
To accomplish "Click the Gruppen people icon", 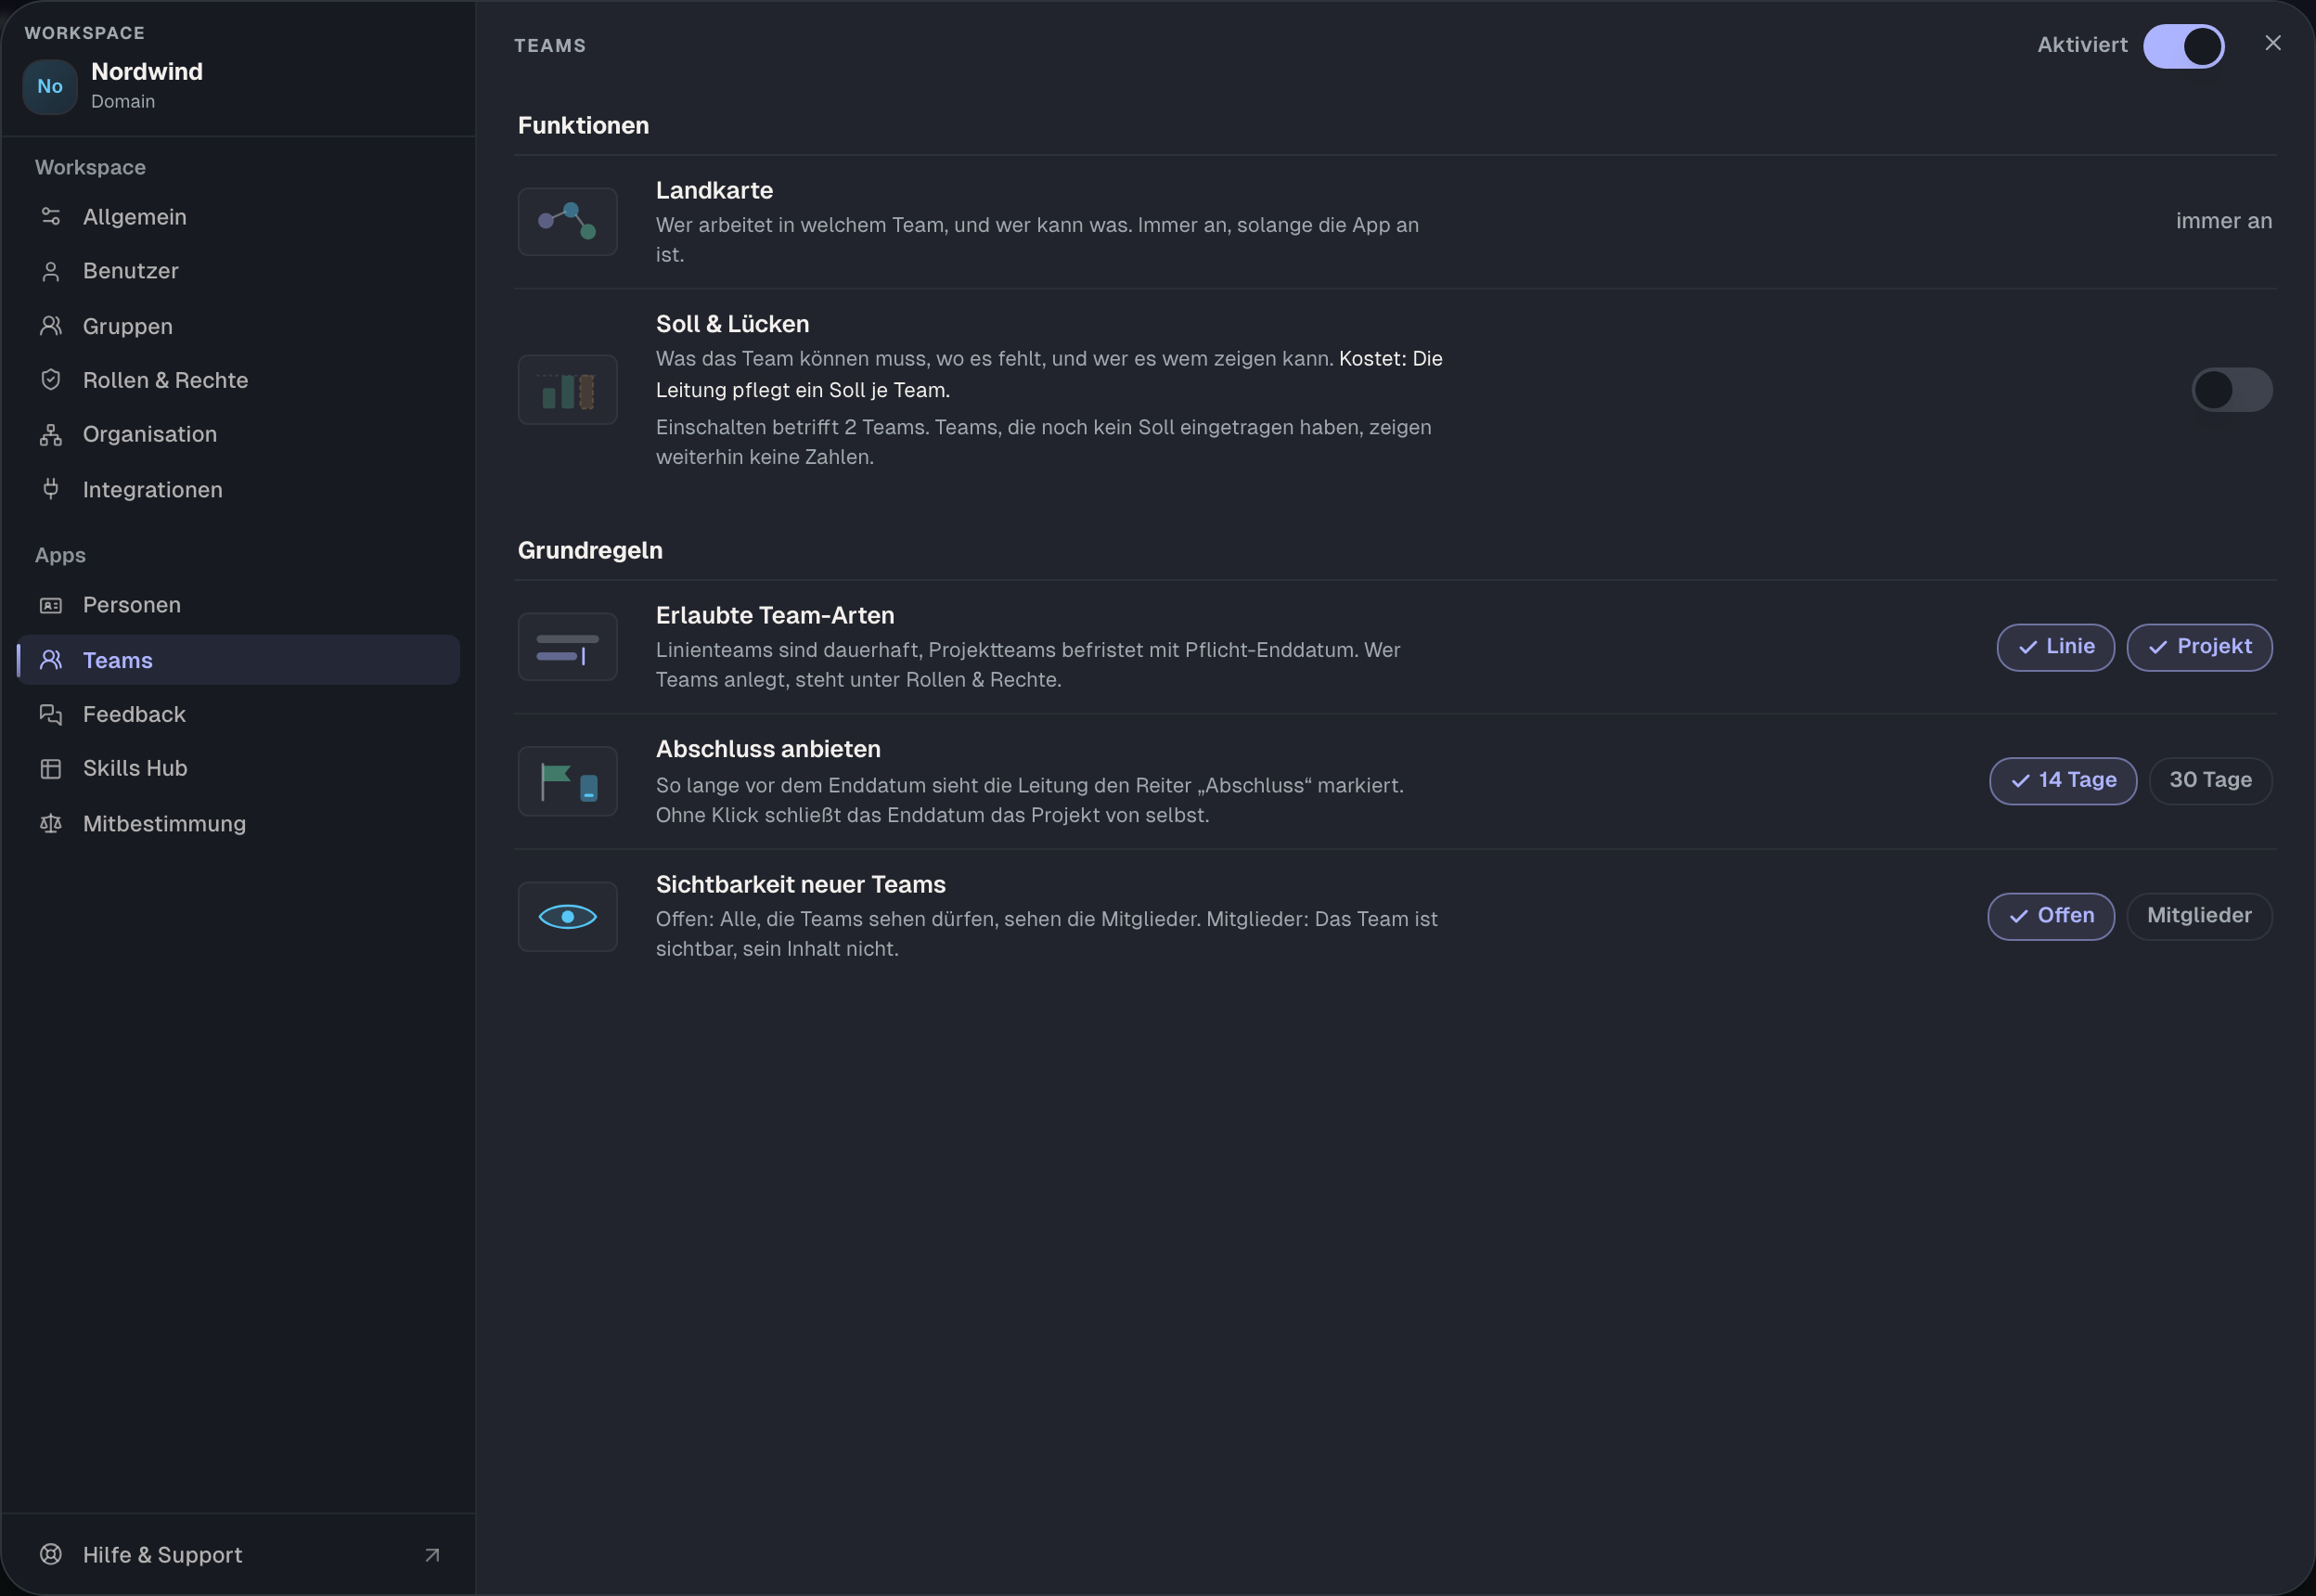I will 51,326.
